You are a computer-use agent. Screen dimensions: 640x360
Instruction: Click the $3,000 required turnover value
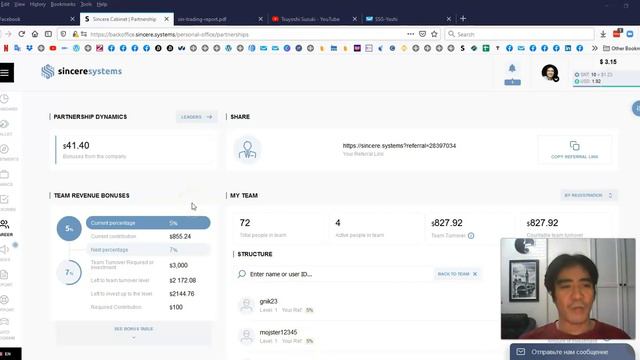click(179, 265)
